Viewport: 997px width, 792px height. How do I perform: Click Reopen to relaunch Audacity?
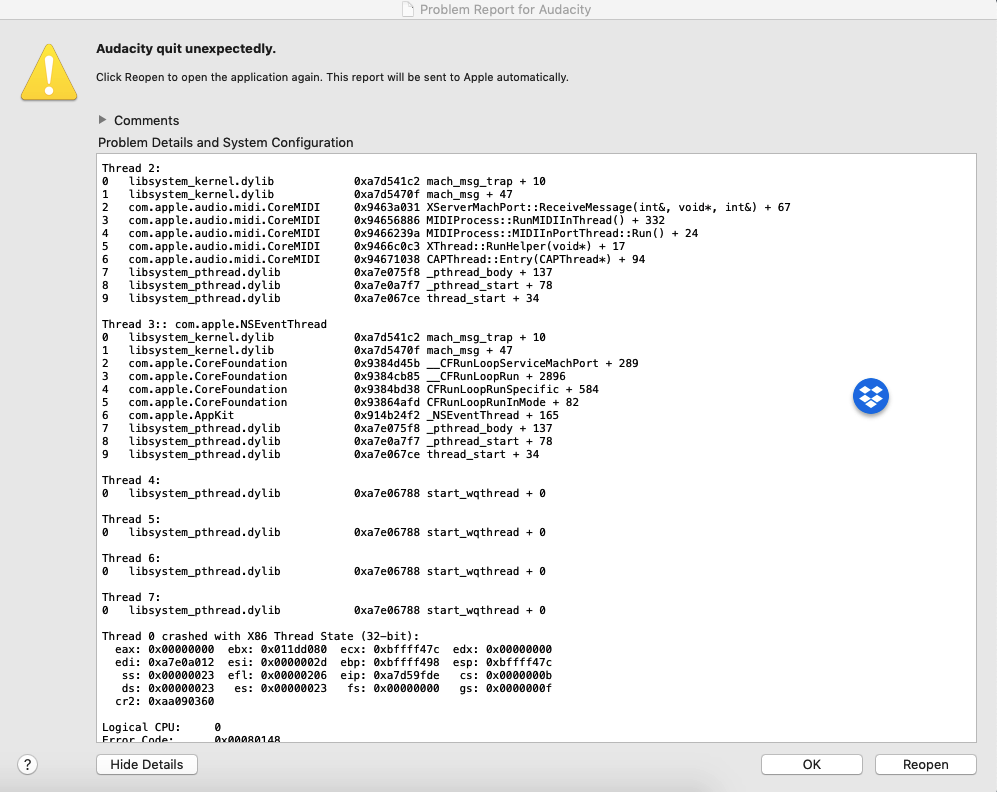point(925,765)
